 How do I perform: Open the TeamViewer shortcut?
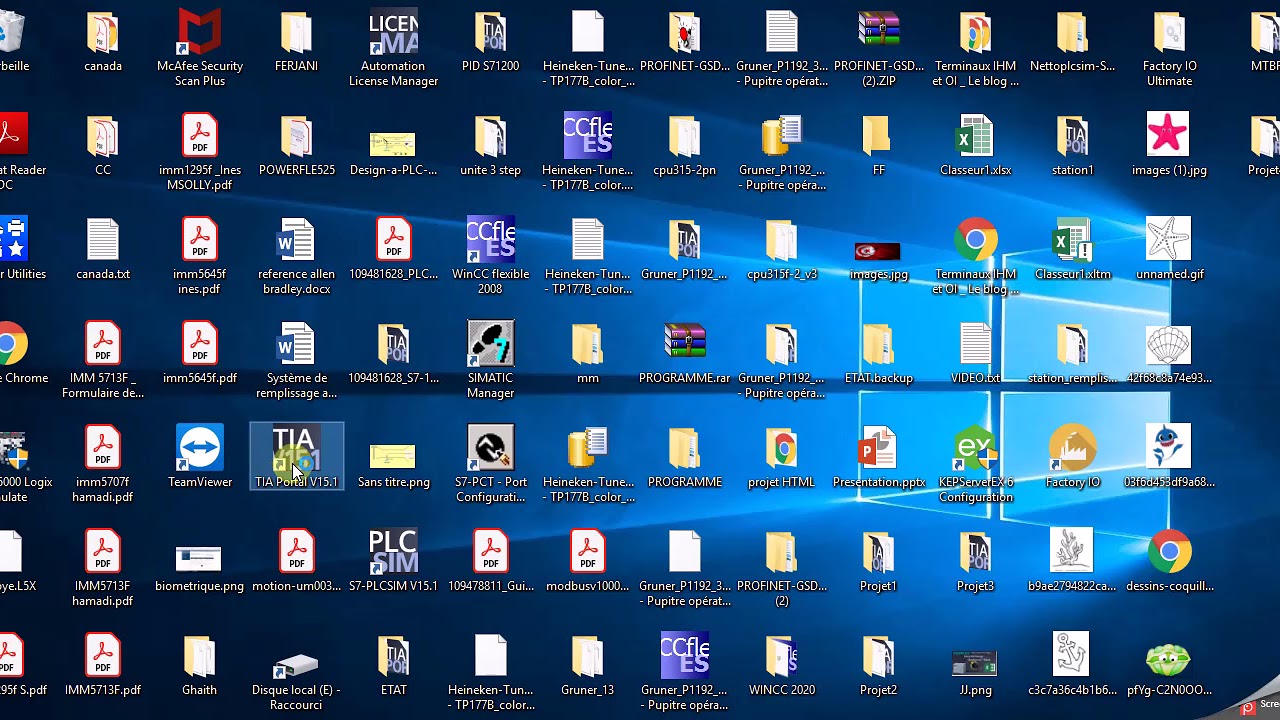coord(200,456)
